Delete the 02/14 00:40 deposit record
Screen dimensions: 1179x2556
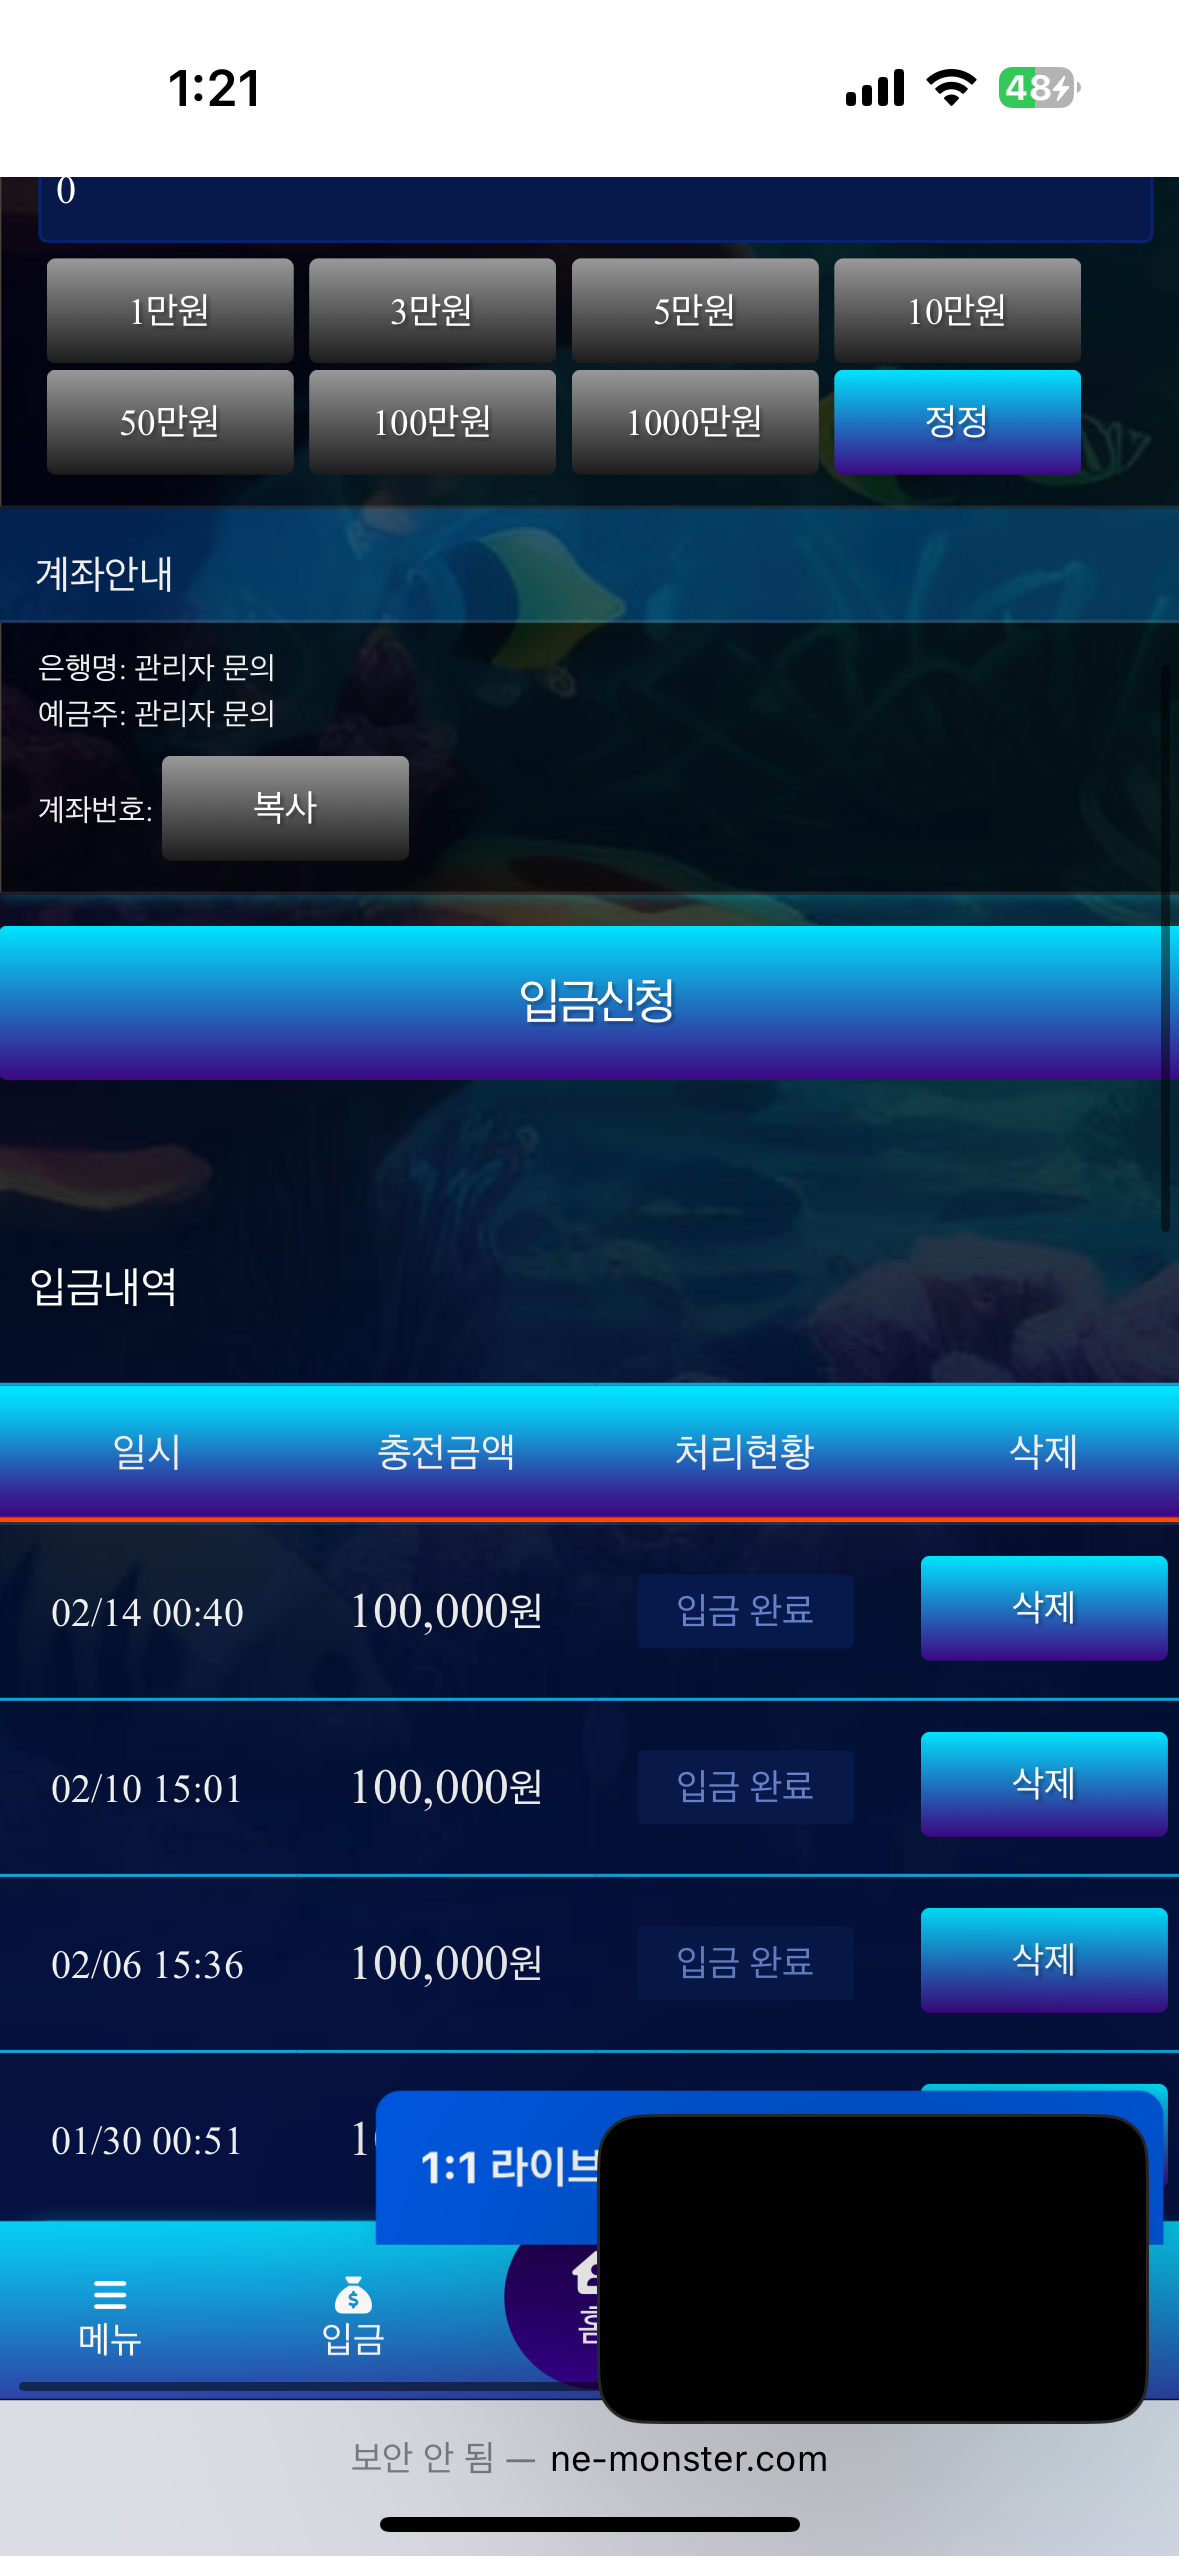(x=1044, y=1608)
